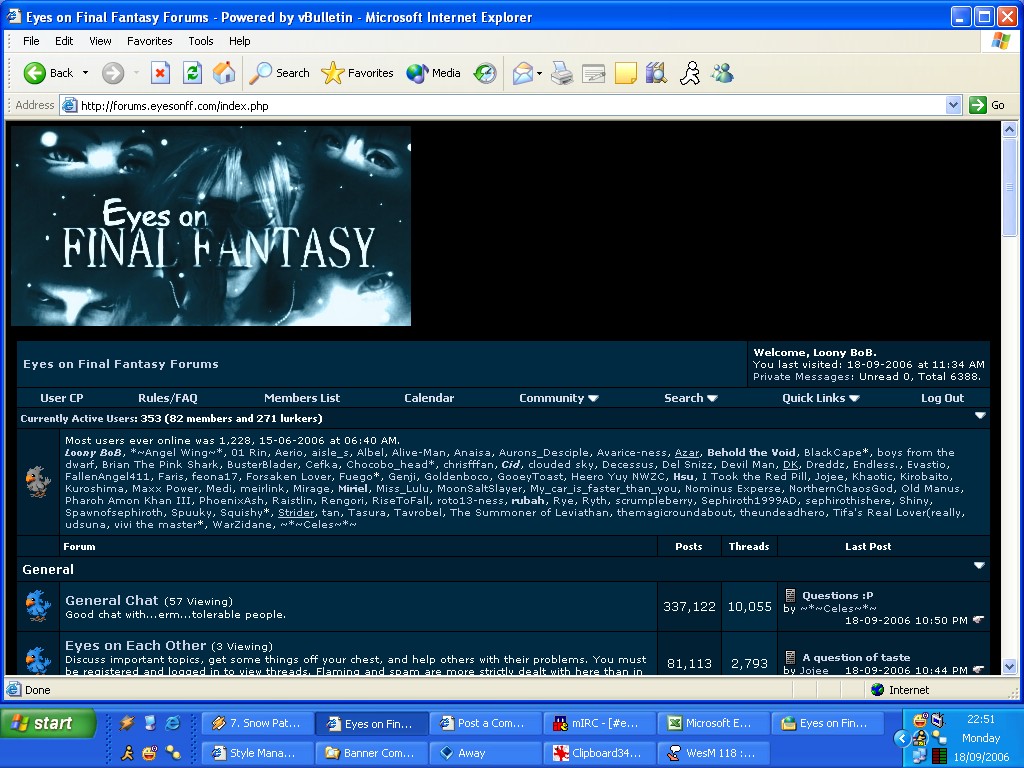Open the Messenger people icon
Image resolution: width=1024 pixels, height=768 pixels.
(x=722, y=72)
